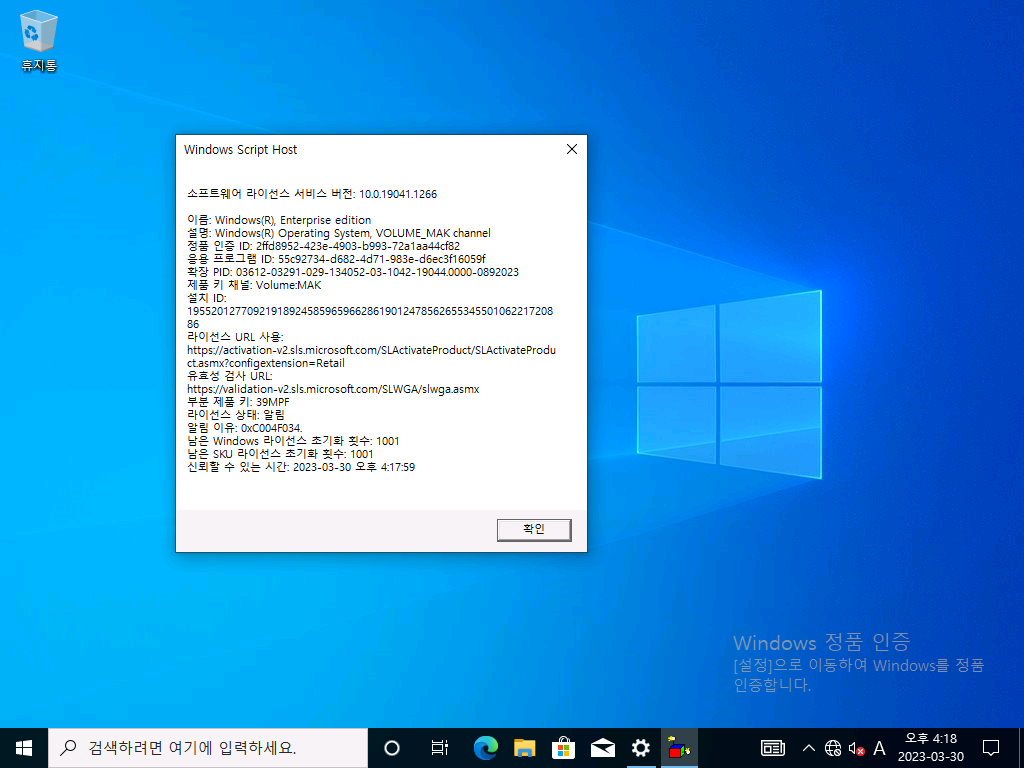Open the 휴지통 recycle bin icon
This screenshot has height=768, width=1024.
click(x=39, y=40)
